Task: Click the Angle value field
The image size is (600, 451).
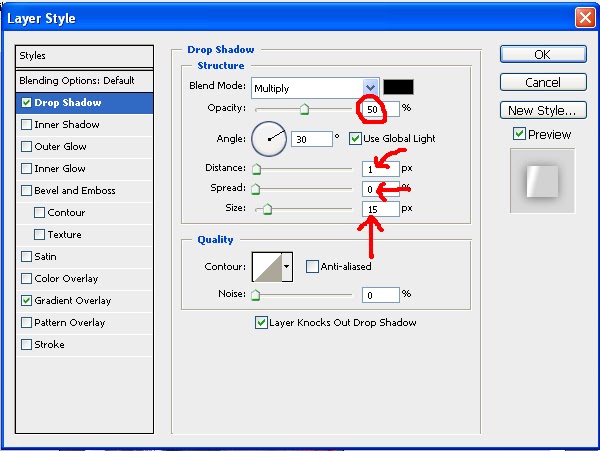Action: pyautogui.click(x=312, y=139)
